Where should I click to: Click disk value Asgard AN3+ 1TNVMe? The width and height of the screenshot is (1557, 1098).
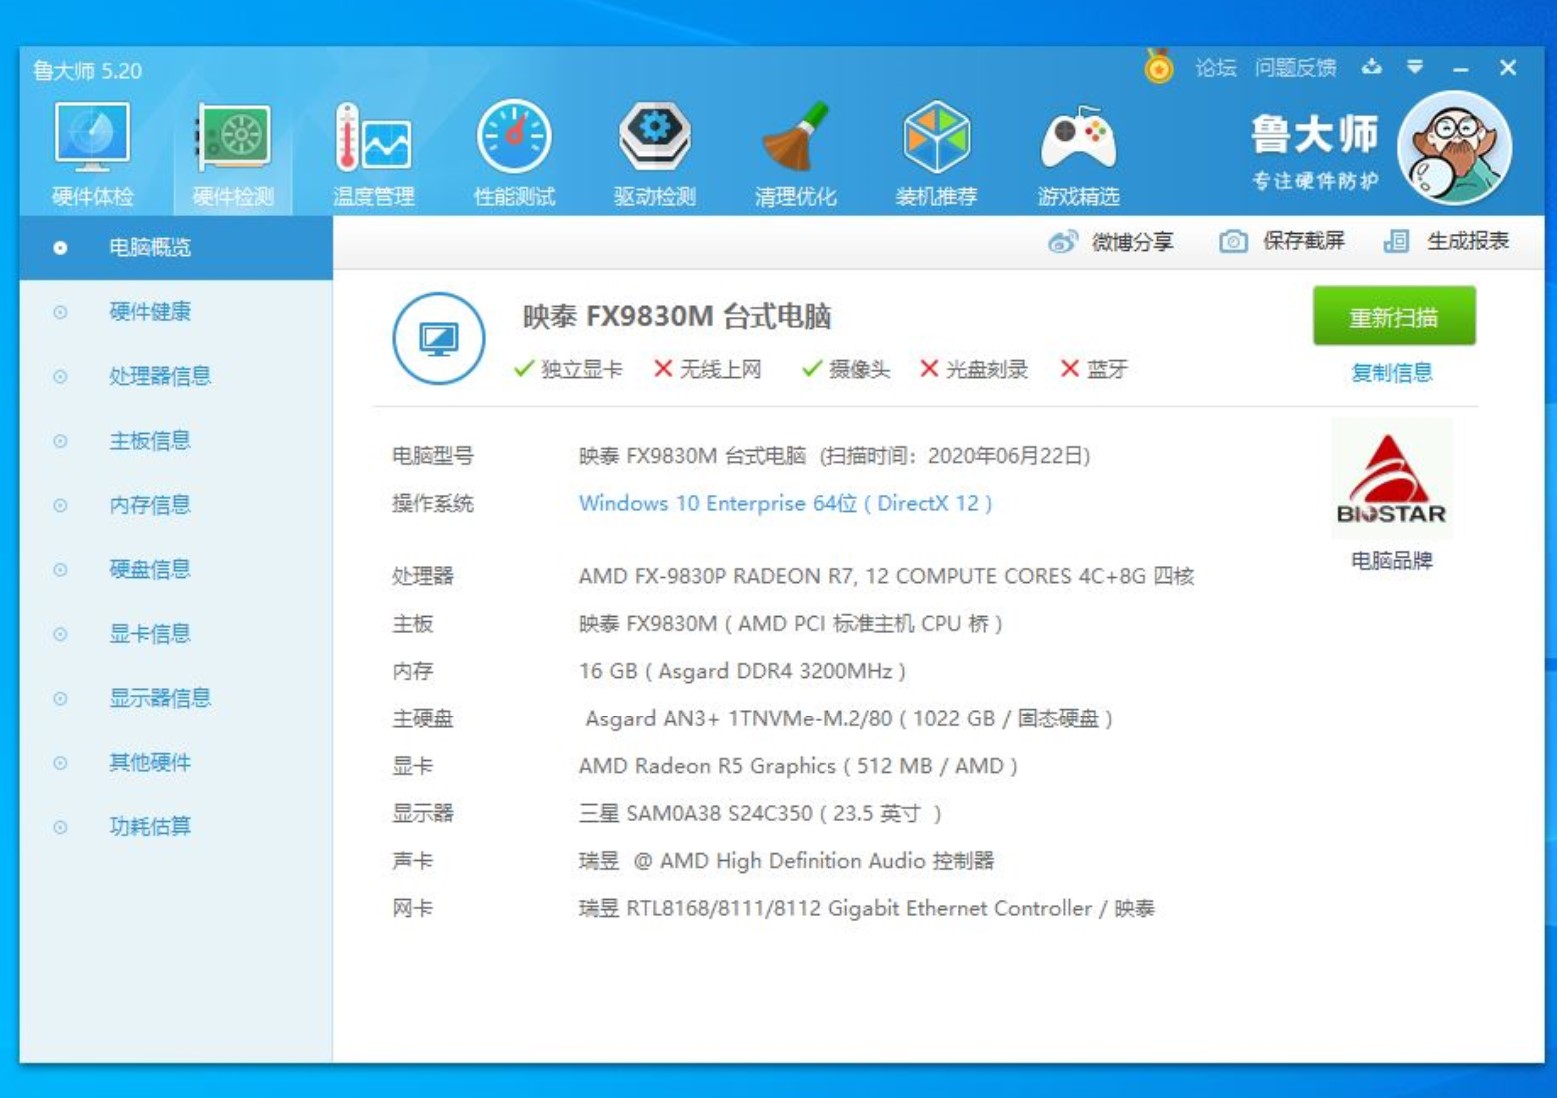click(x=849, y=719)
